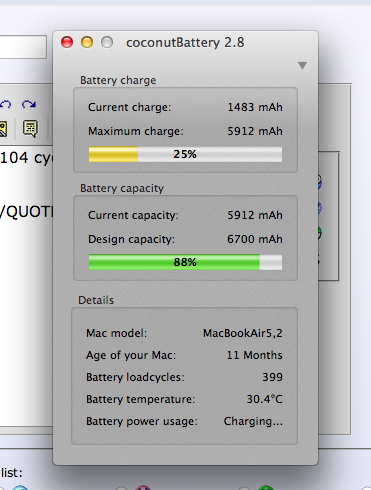This screenshot has height=490, width=371.
Task: Click the 'Battery charge' section heading
Action: point(118,80)
